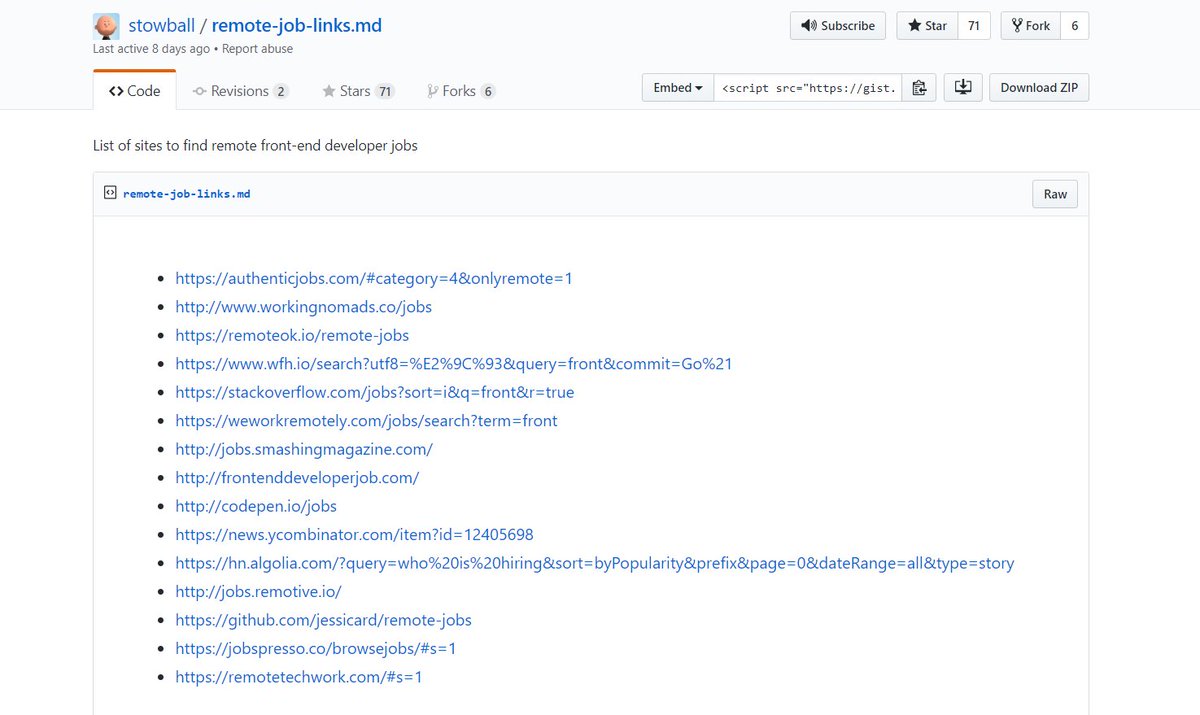
Task: Open the weworkremotely.com search link
Action: [366, 421]
